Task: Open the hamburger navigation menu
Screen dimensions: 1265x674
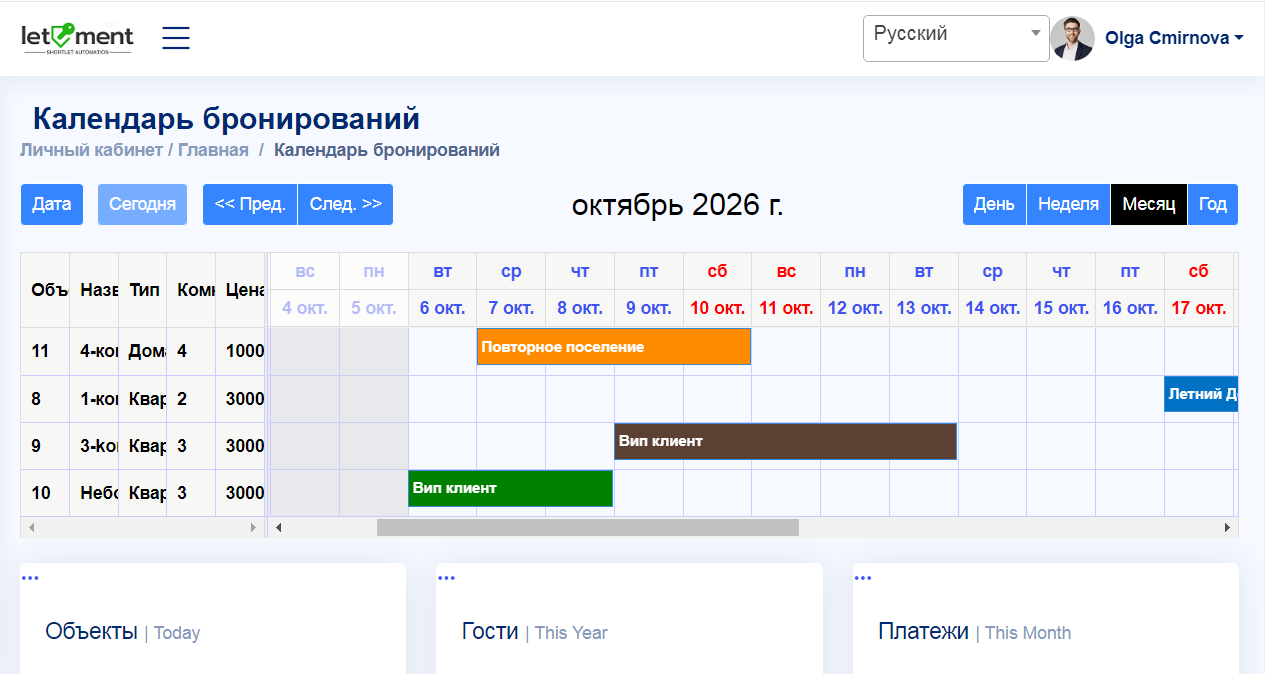Action: (176, 38)
